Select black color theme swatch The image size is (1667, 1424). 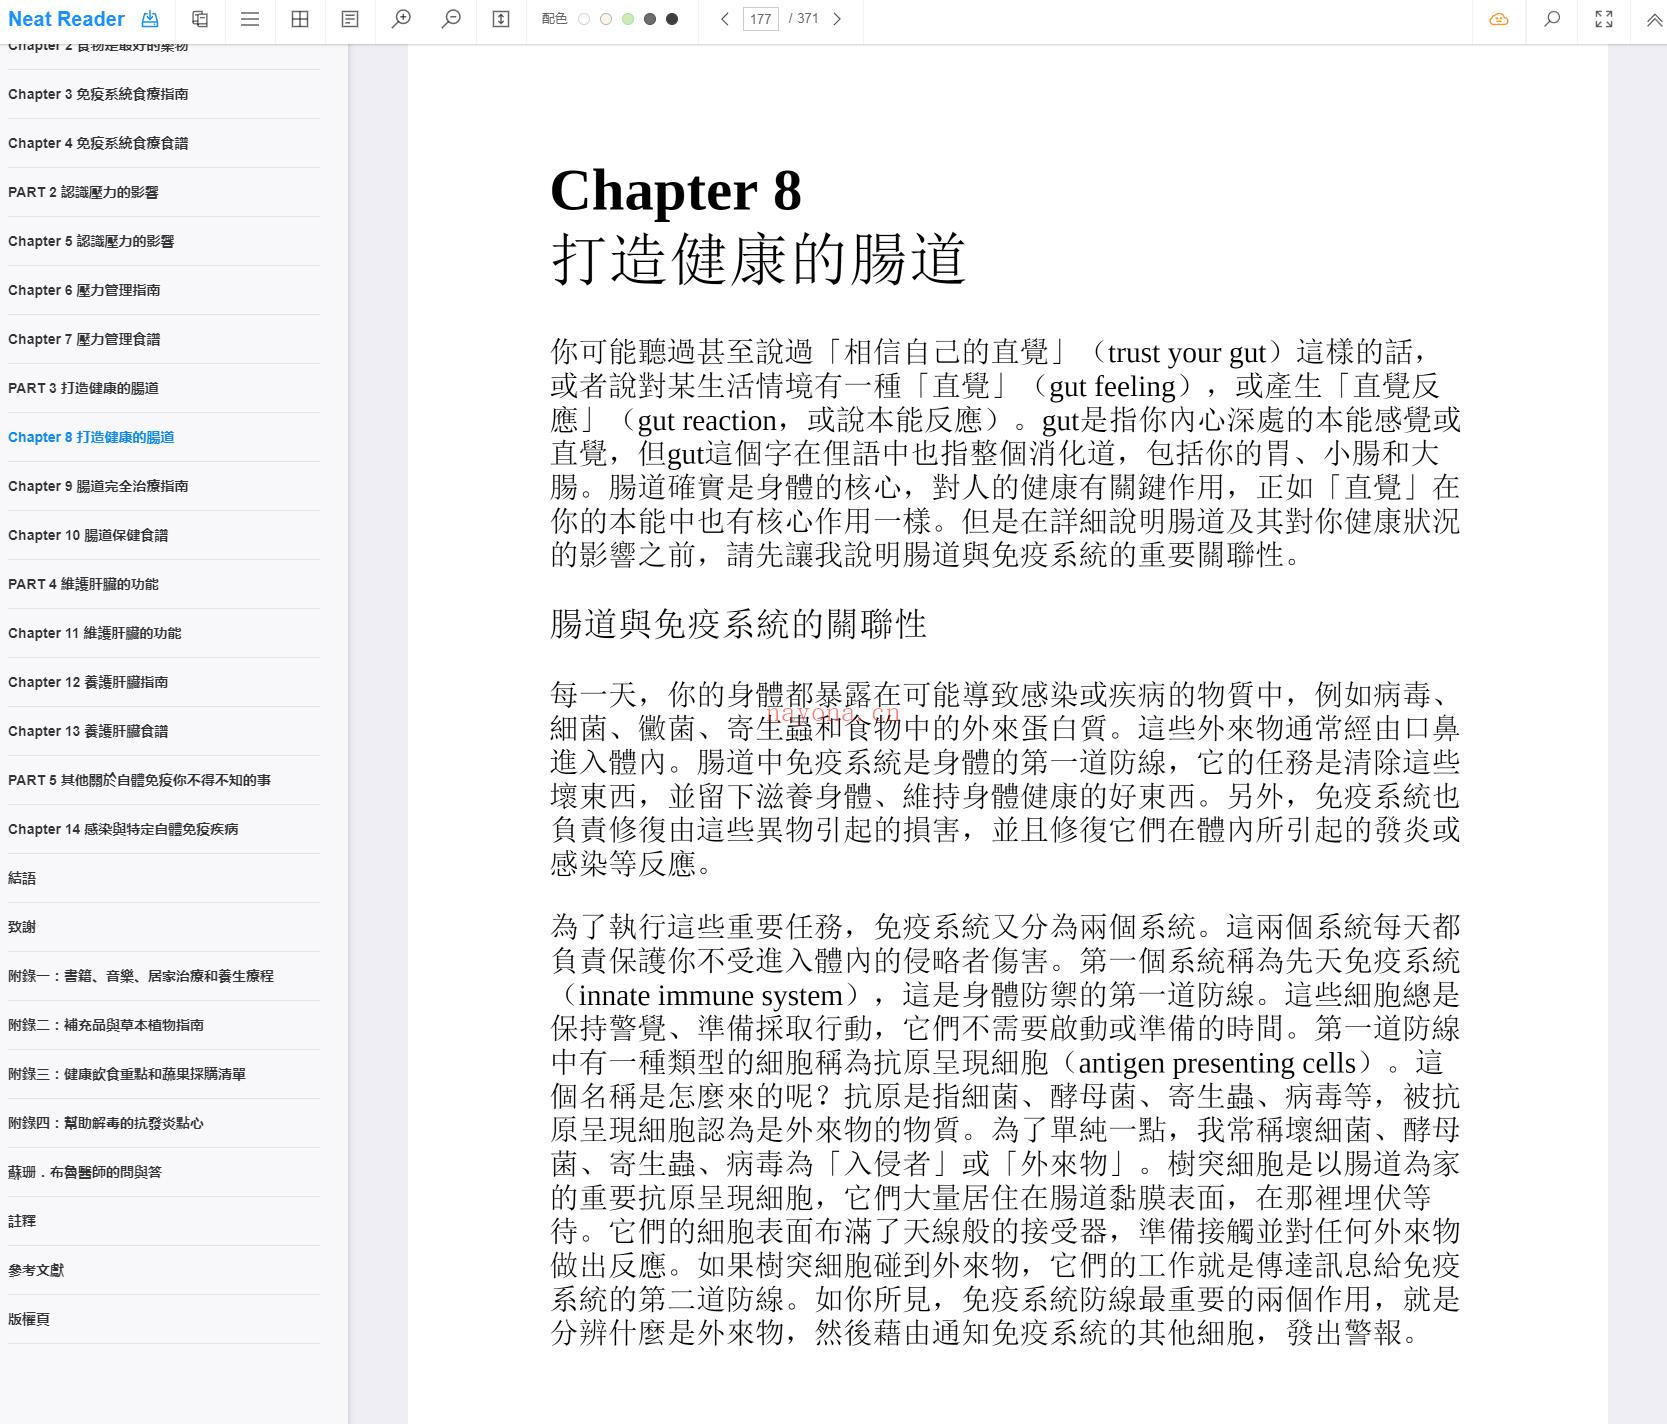[x=672, y=19]
